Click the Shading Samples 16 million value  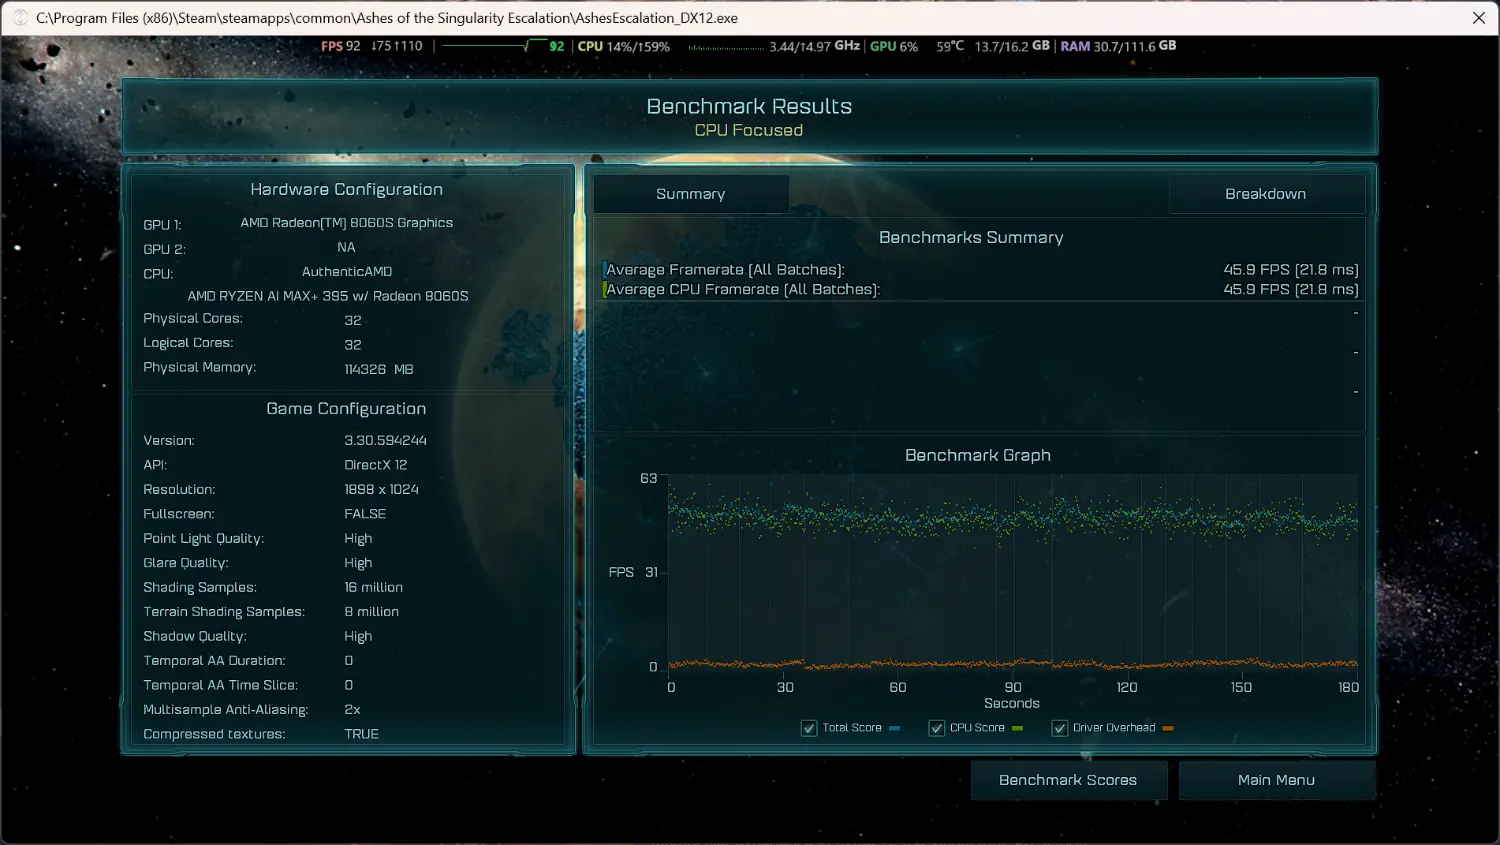click(373, 588)
